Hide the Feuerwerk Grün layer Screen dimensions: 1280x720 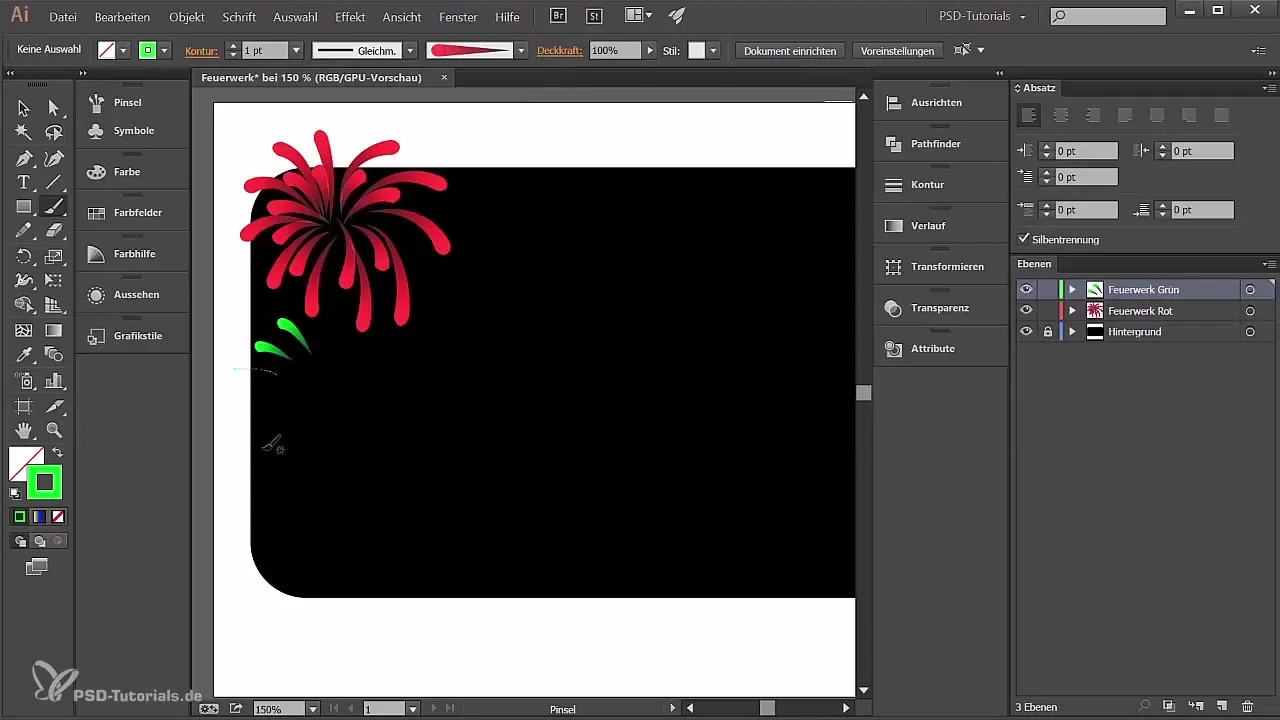1026,289
